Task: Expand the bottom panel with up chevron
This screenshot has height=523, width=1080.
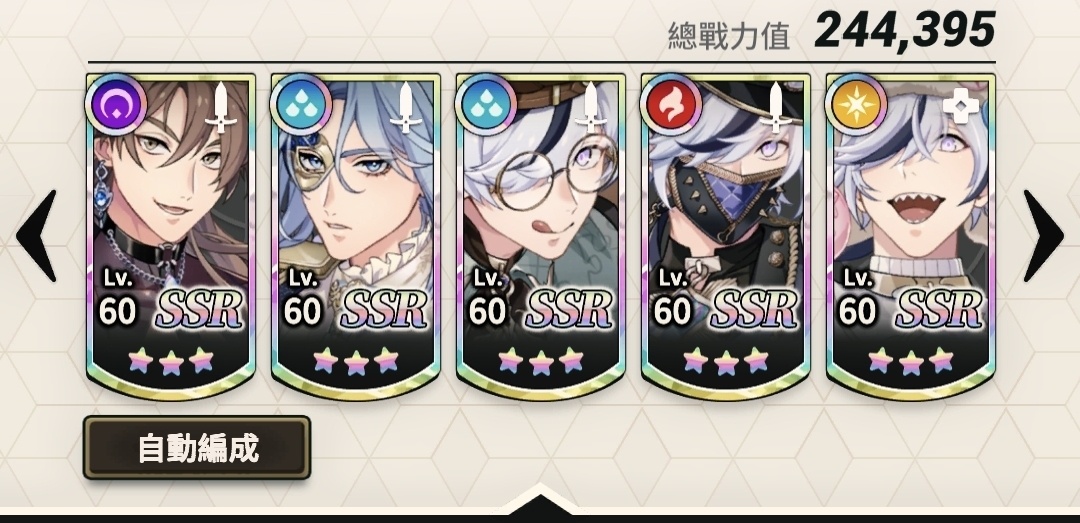Action: [x=540, y=498]
